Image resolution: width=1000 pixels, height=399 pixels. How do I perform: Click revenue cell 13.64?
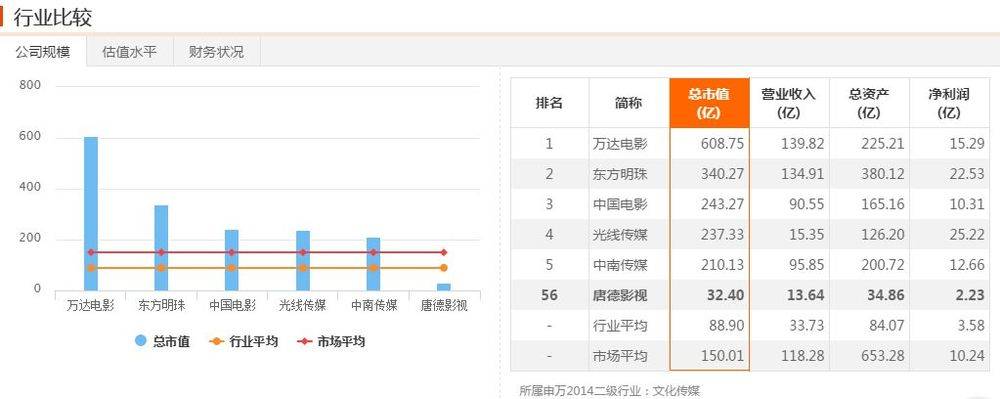(x=806, y=296)
